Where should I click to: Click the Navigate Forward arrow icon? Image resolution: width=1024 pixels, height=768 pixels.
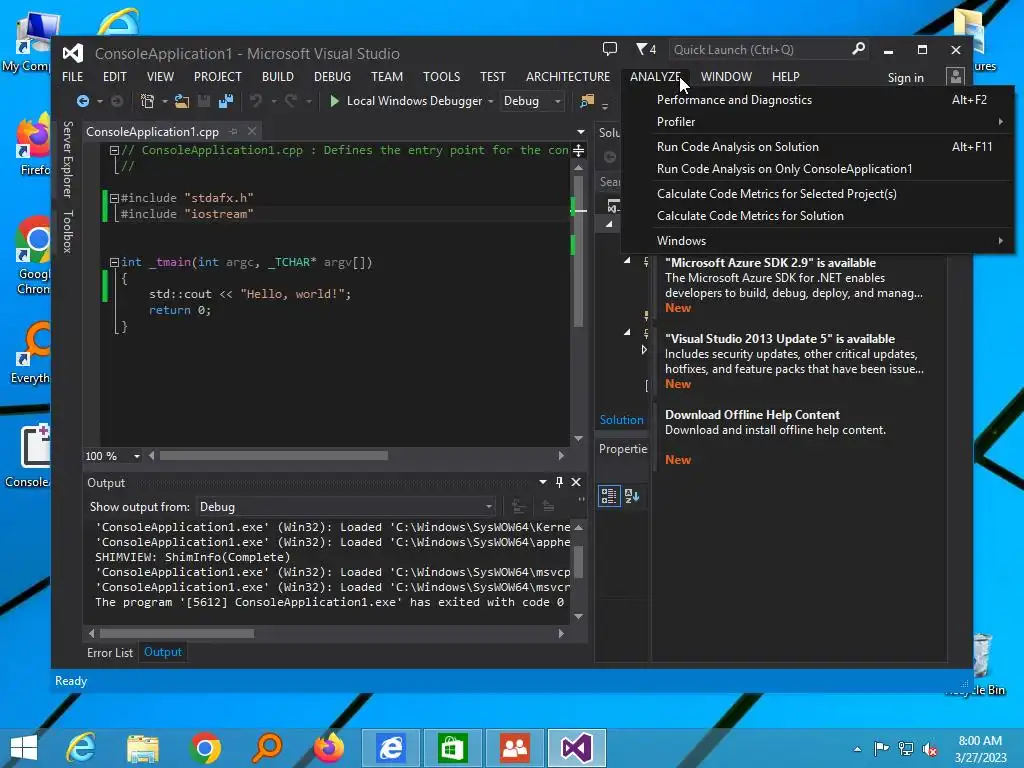[117, 101]
